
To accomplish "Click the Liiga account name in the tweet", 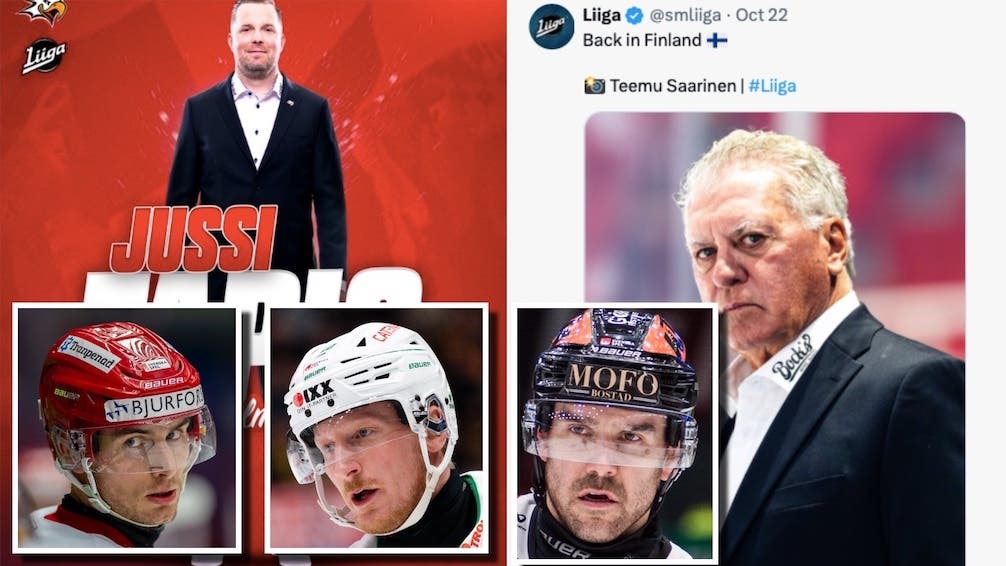I will (601, 15).
